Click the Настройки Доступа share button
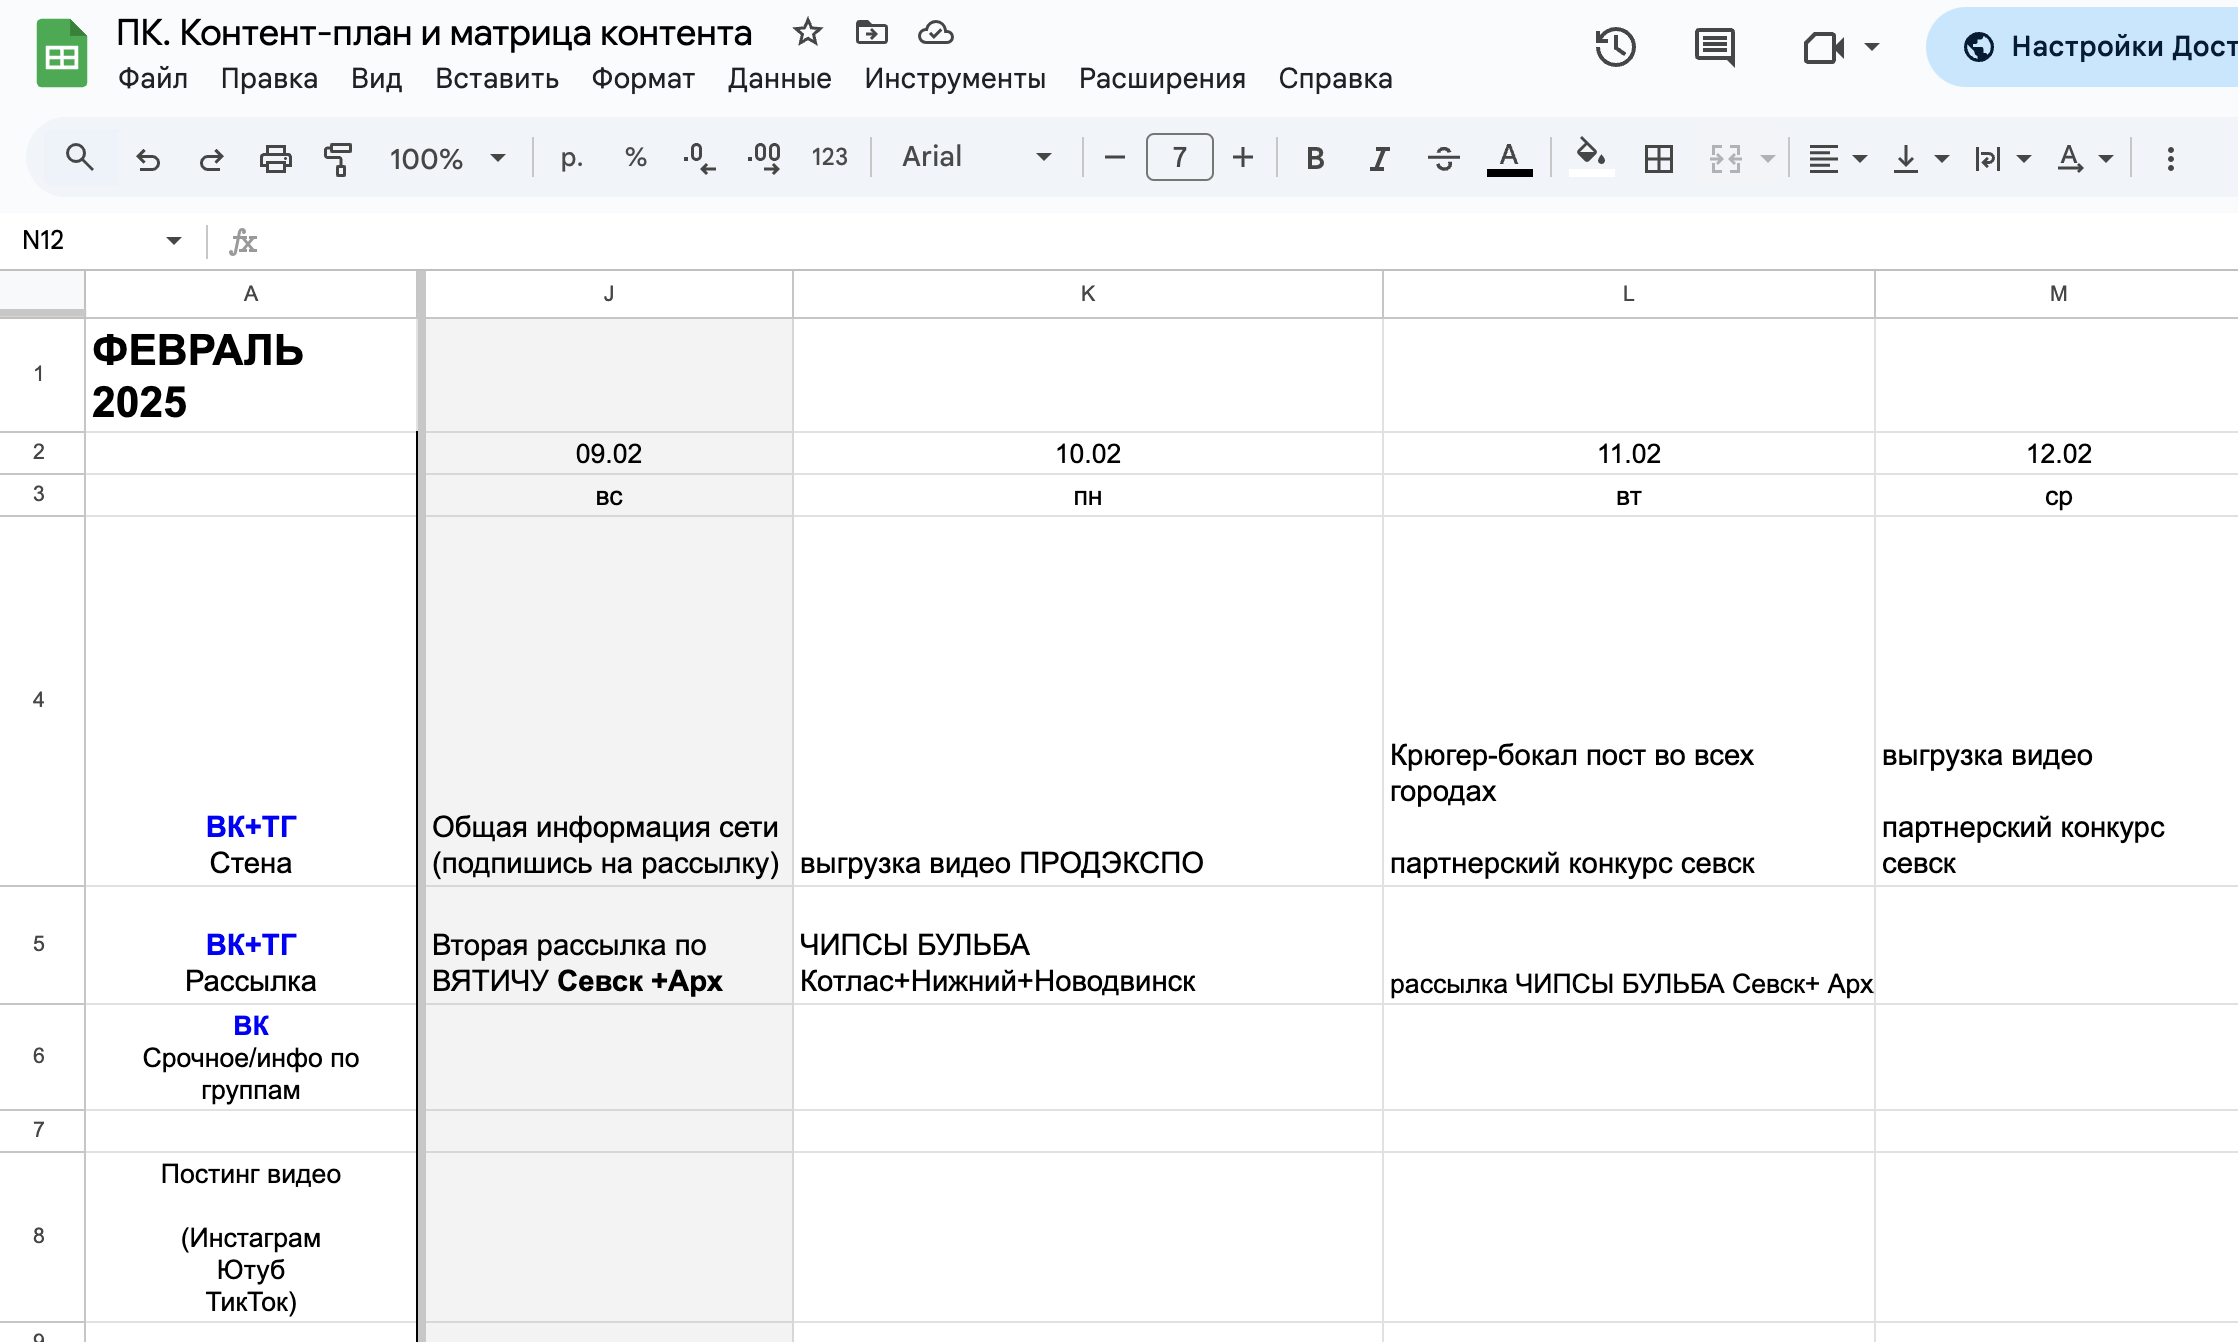The height and width of the screenshot is (1342, 2238). coord(2082,47)
